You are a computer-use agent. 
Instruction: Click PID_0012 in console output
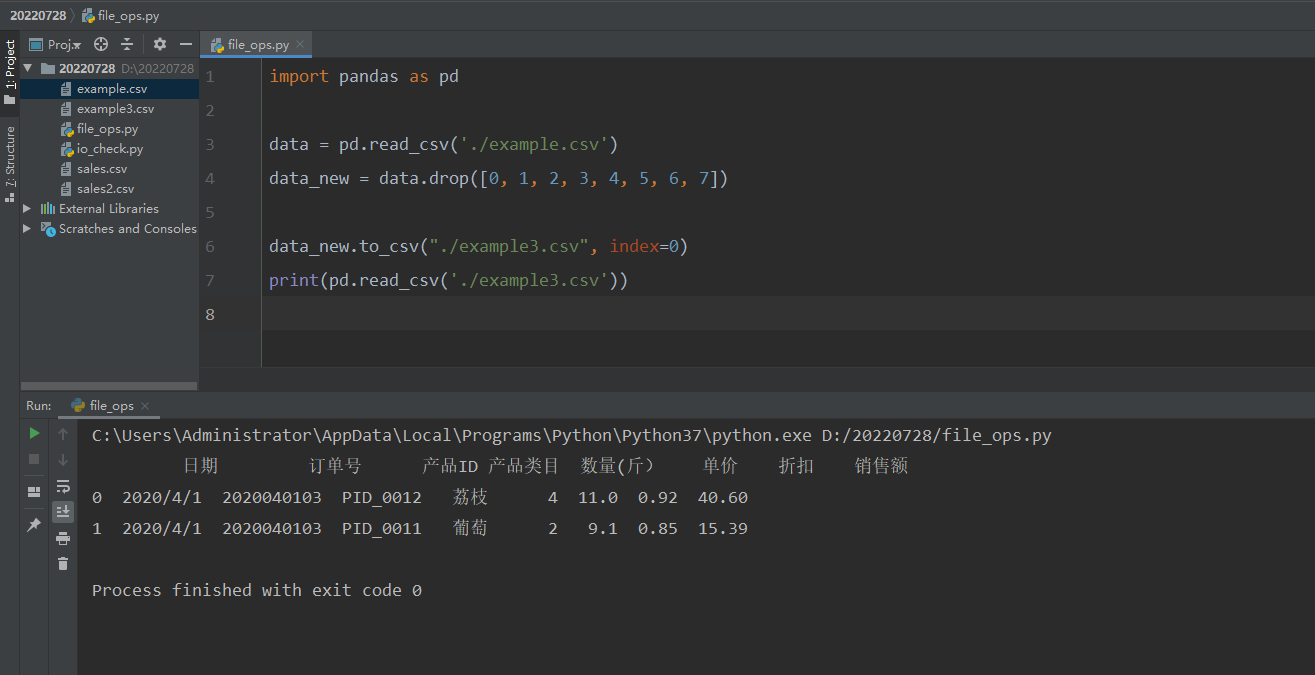pos(381,497)
